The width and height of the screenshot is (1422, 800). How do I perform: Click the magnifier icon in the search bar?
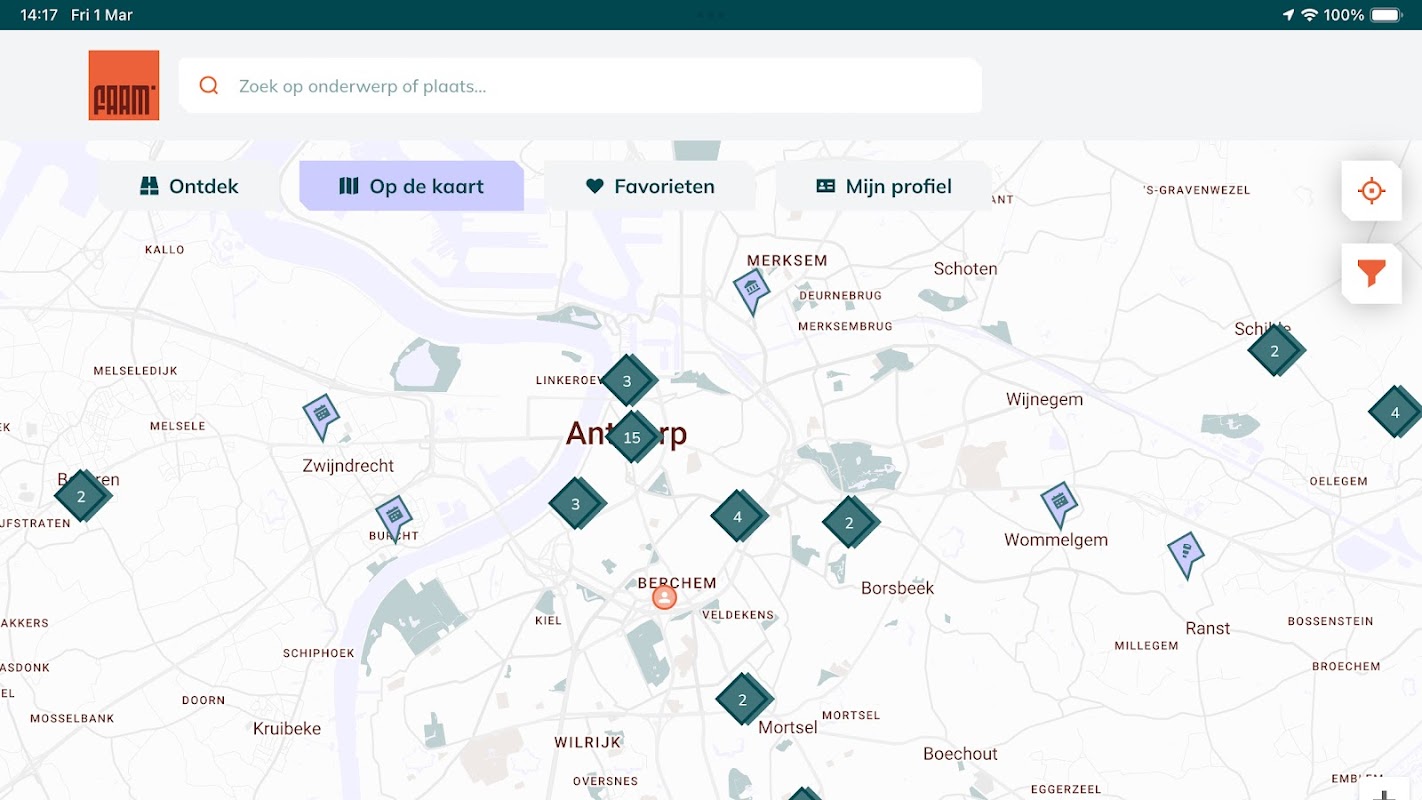(209, 86)
